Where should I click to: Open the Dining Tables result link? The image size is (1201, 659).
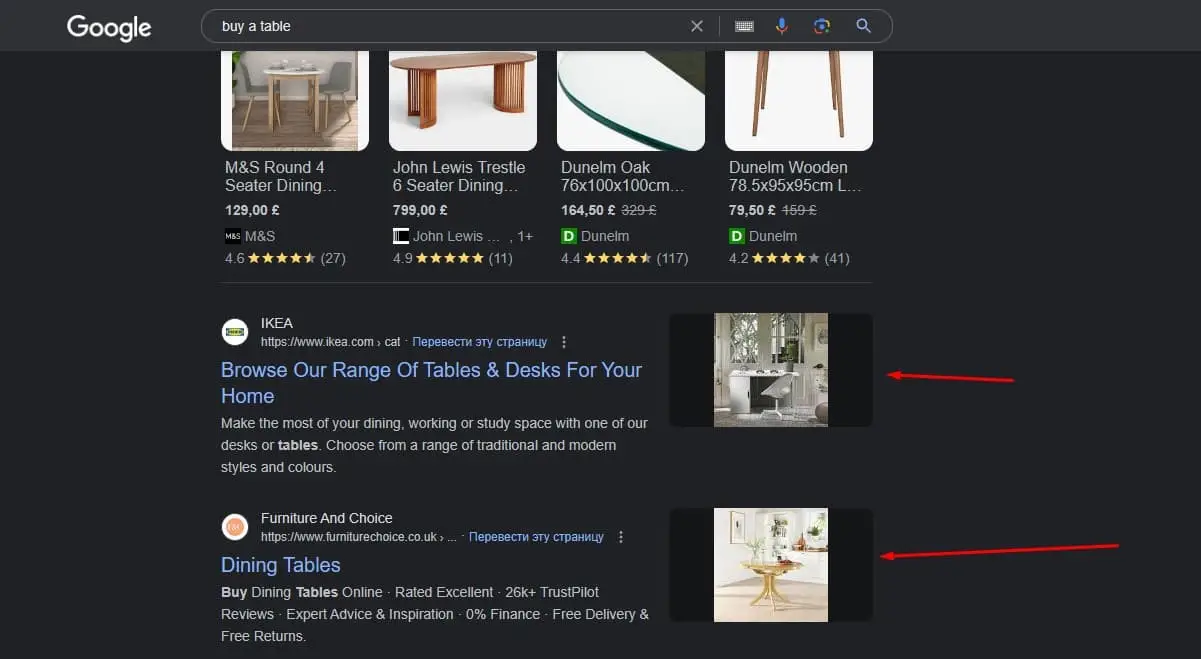pos(281,565)
